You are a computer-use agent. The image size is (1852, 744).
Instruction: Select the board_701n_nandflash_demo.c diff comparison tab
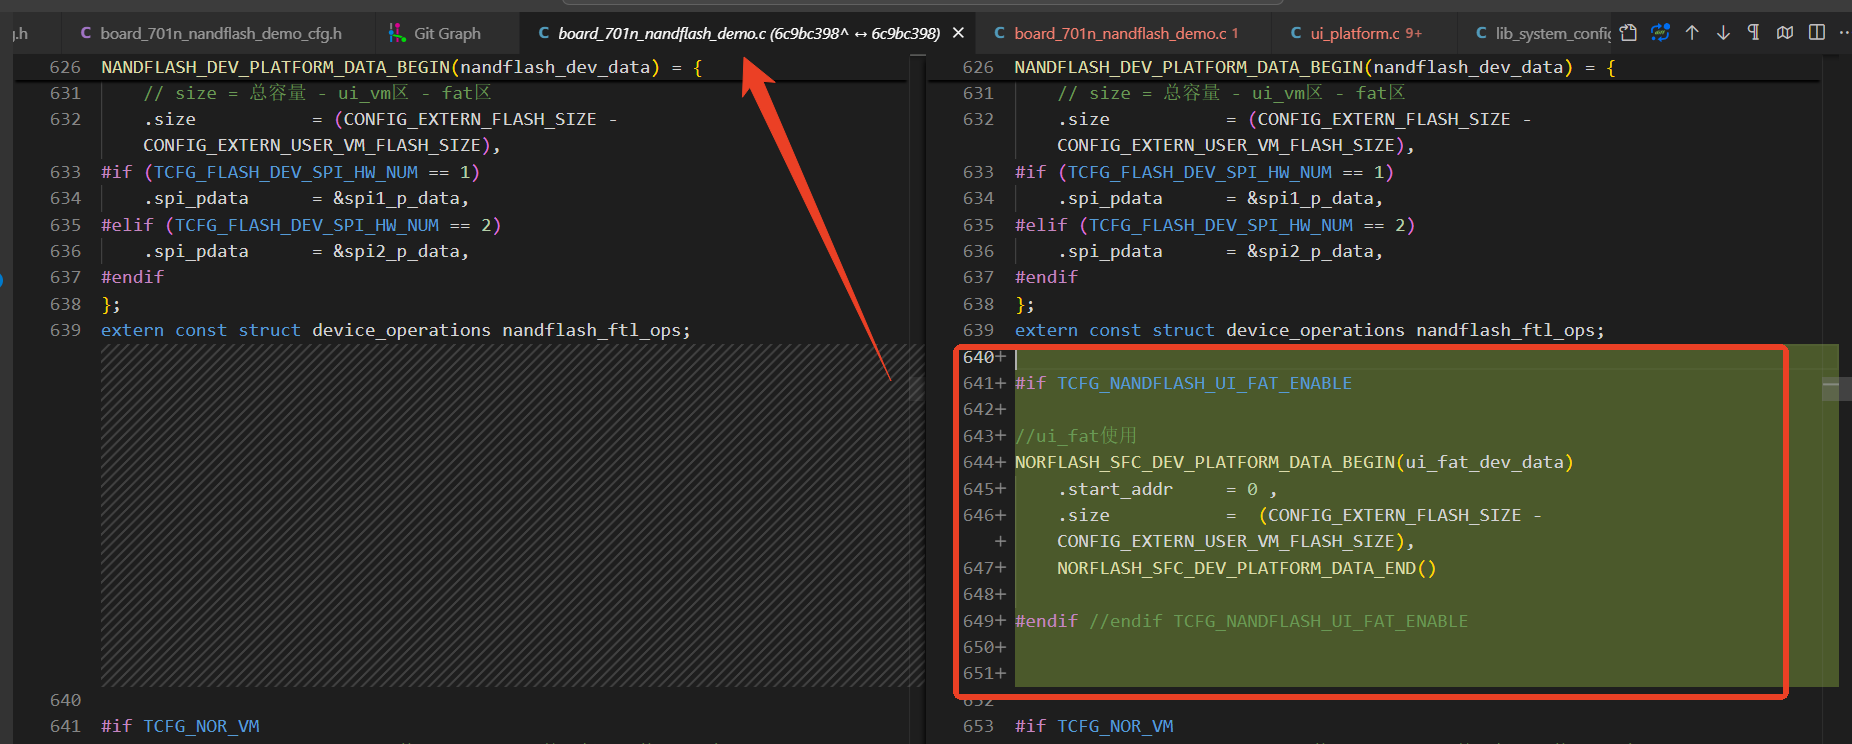pyautogui.click(x=749, y=33)
